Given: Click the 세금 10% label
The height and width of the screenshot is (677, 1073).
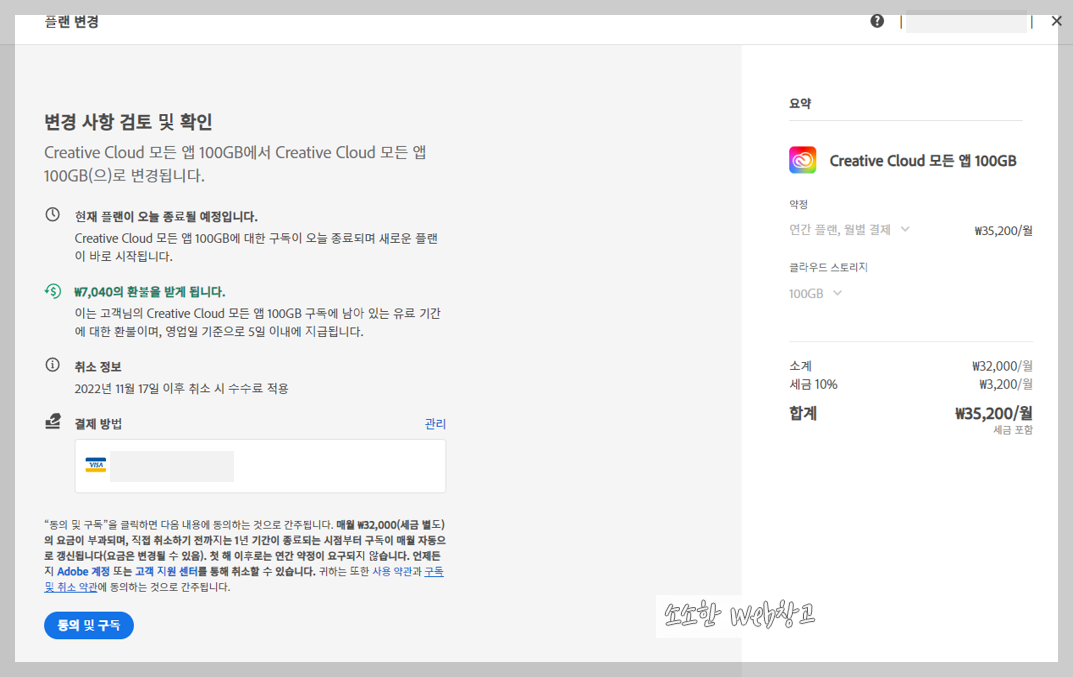Looking at the screenshot, I should pos(813,384).
